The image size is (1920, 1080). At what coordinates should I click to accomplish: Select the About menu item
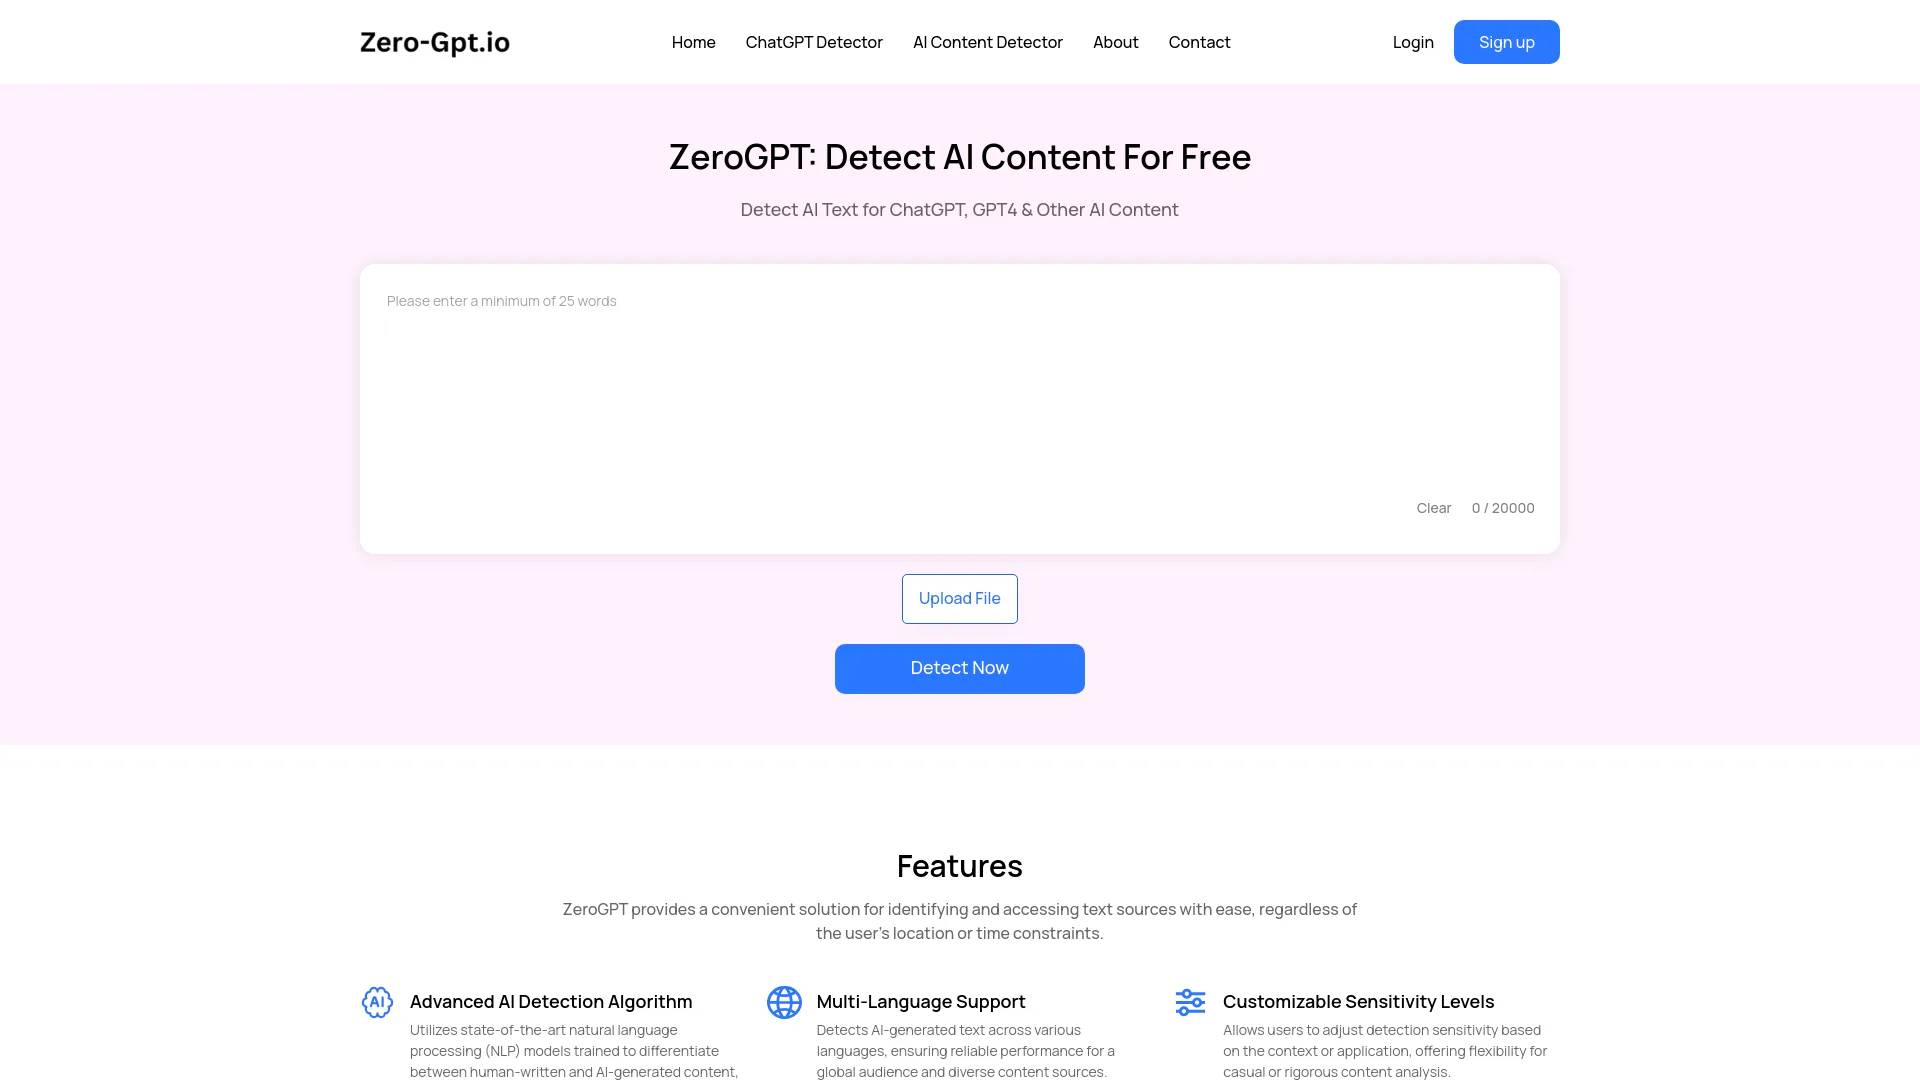(x=1116, y=42)
